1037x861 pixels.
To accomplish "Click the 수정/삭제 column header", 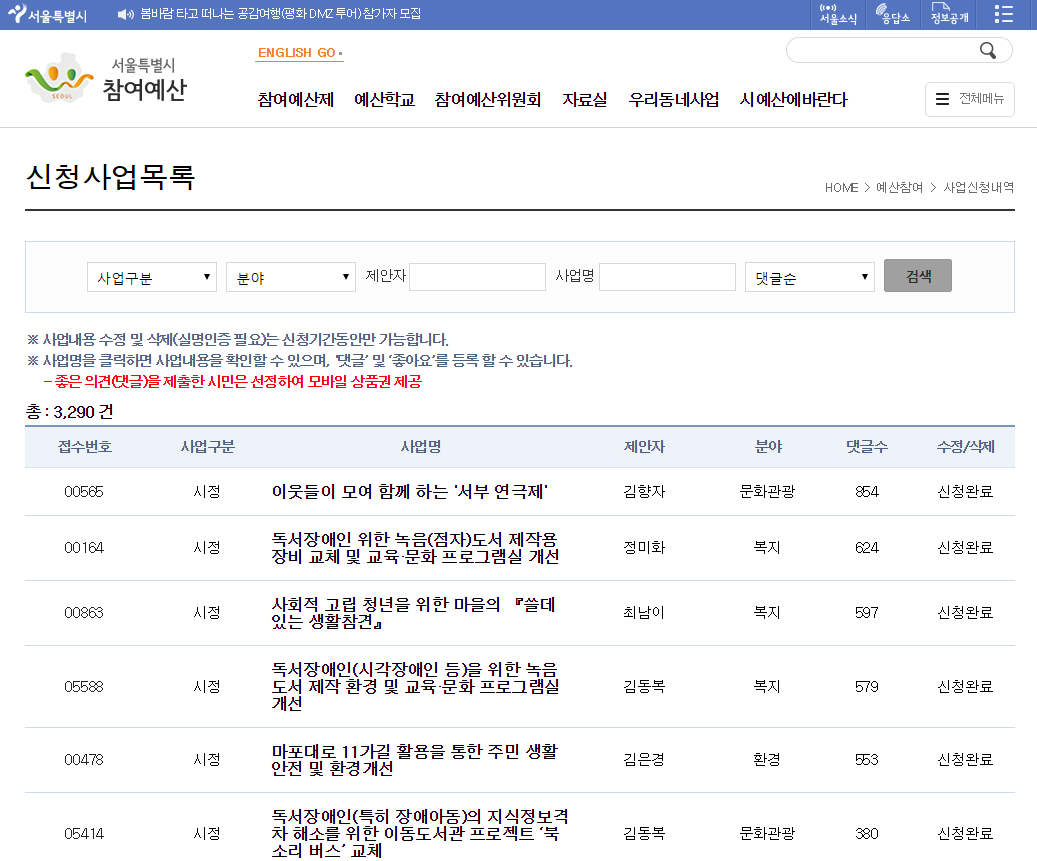I will pyautogui.click(x=966, y=447).
